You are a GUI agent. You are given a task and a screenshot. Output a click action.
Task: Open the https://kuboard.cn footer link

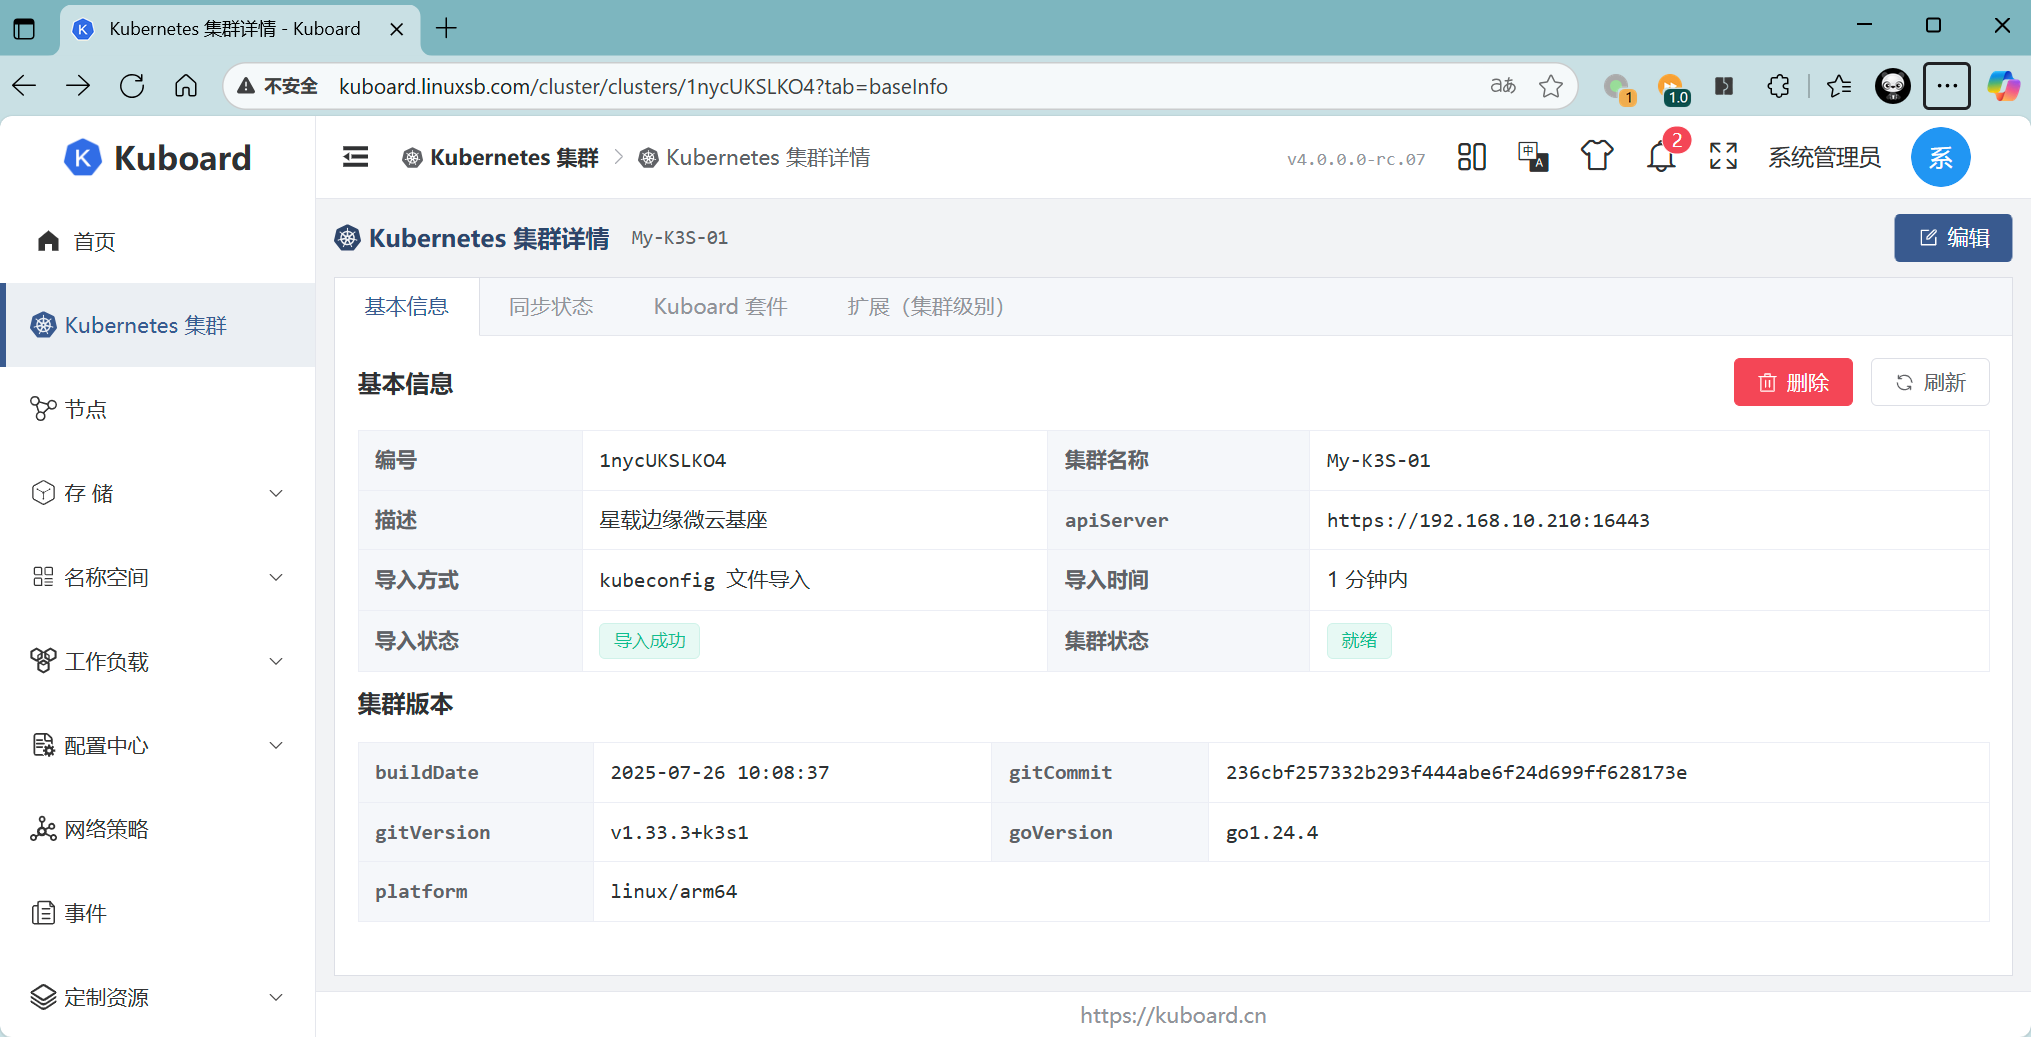pyautogui.click(x=1172, y=1015)
